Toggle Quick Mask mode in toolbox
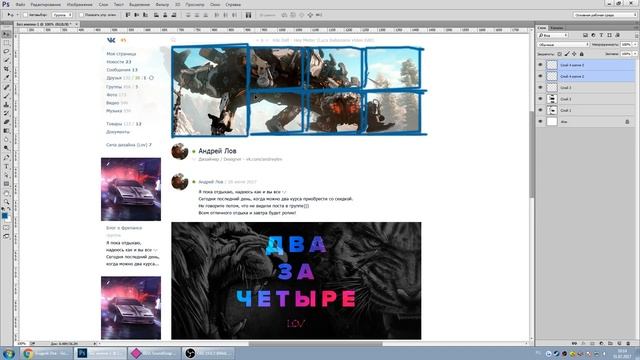The height and width of the screenshot is (360, 640). (x=6, y=228)
